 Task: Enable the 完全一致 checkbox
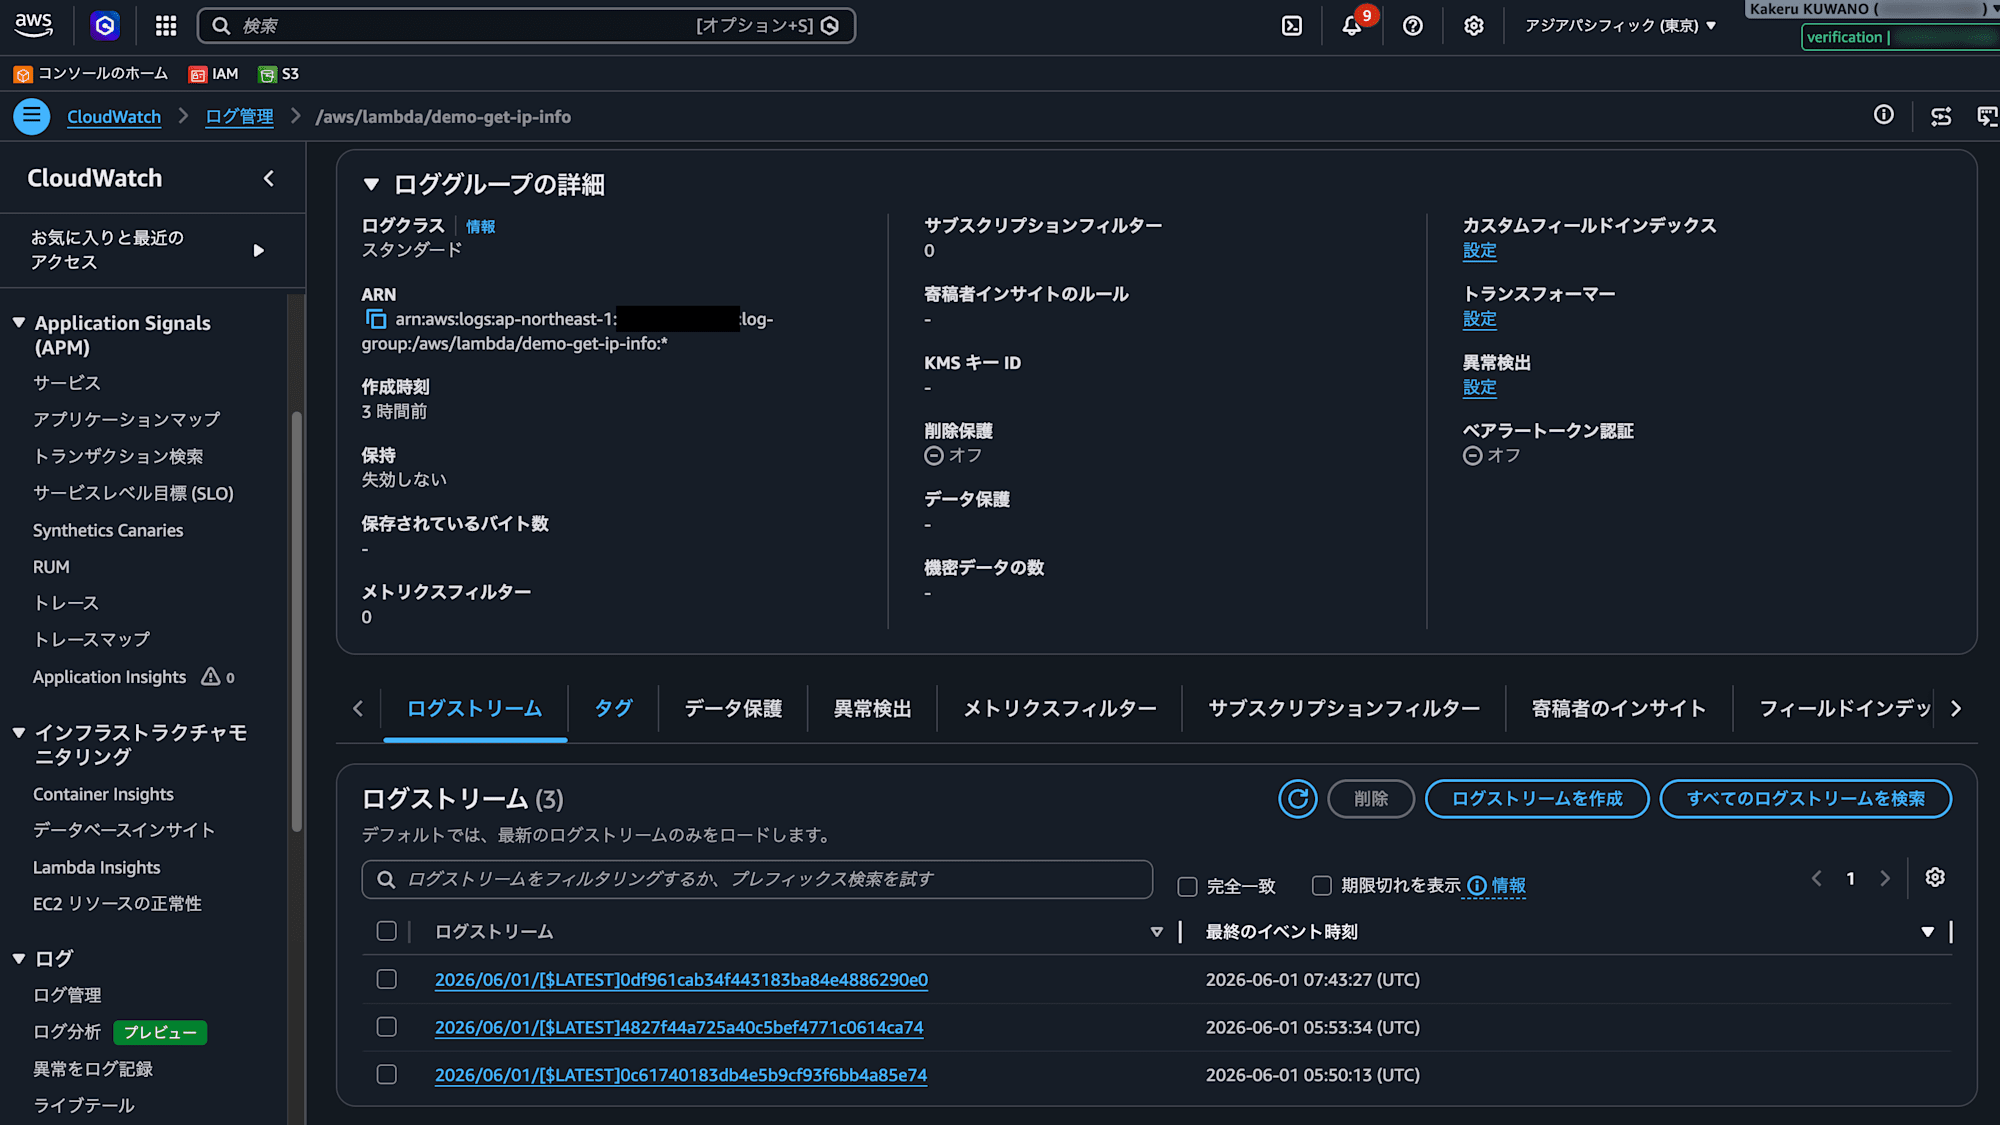1188,886
